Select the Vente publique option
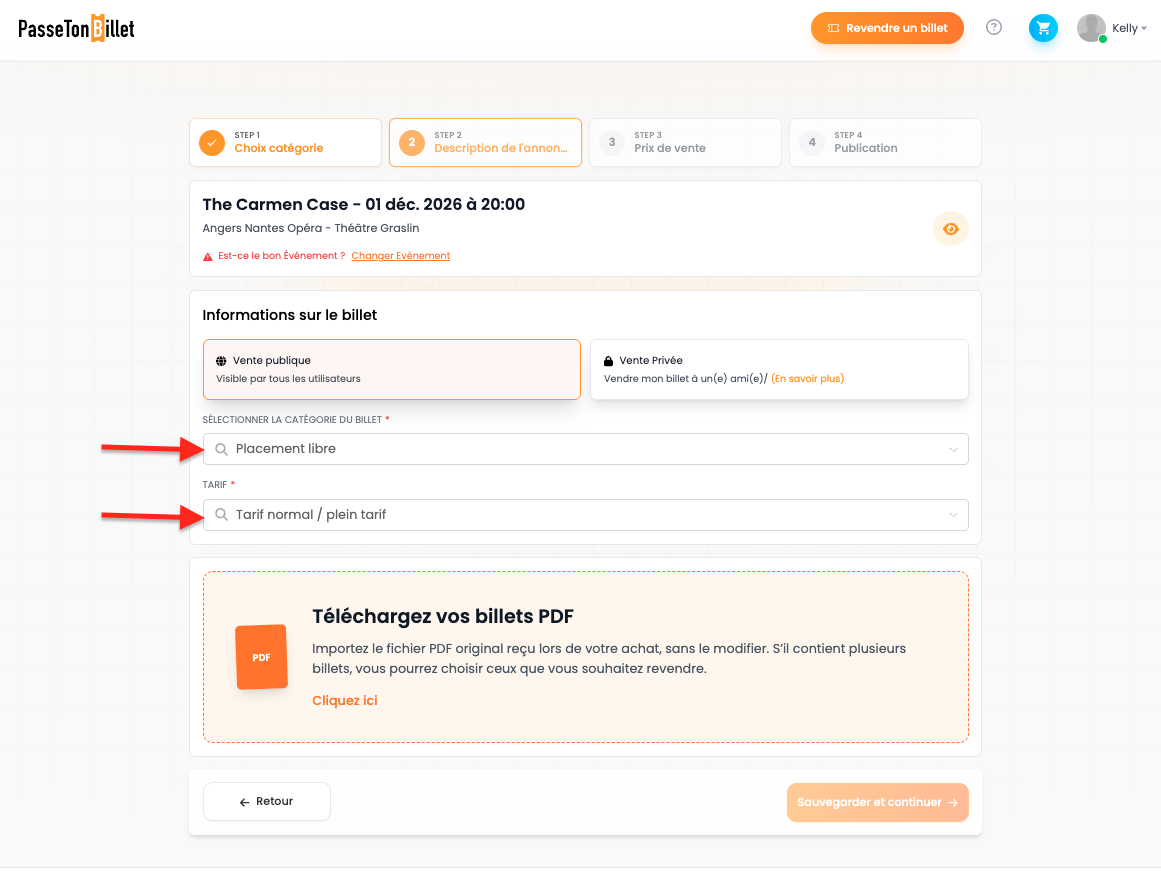1161x892 pixels. [392, 369]
